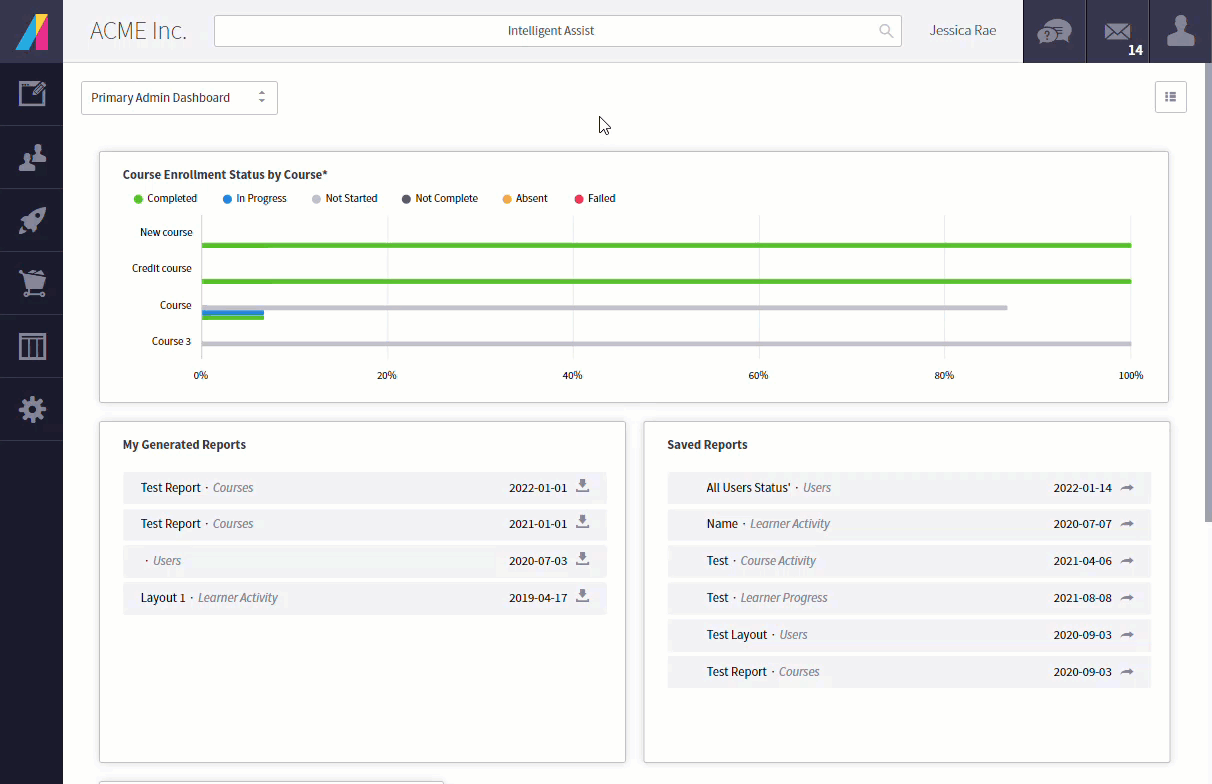Click the Course Not Started gray bar
The height and width of the screenshot is (784, 1212).
coord(604,308)
